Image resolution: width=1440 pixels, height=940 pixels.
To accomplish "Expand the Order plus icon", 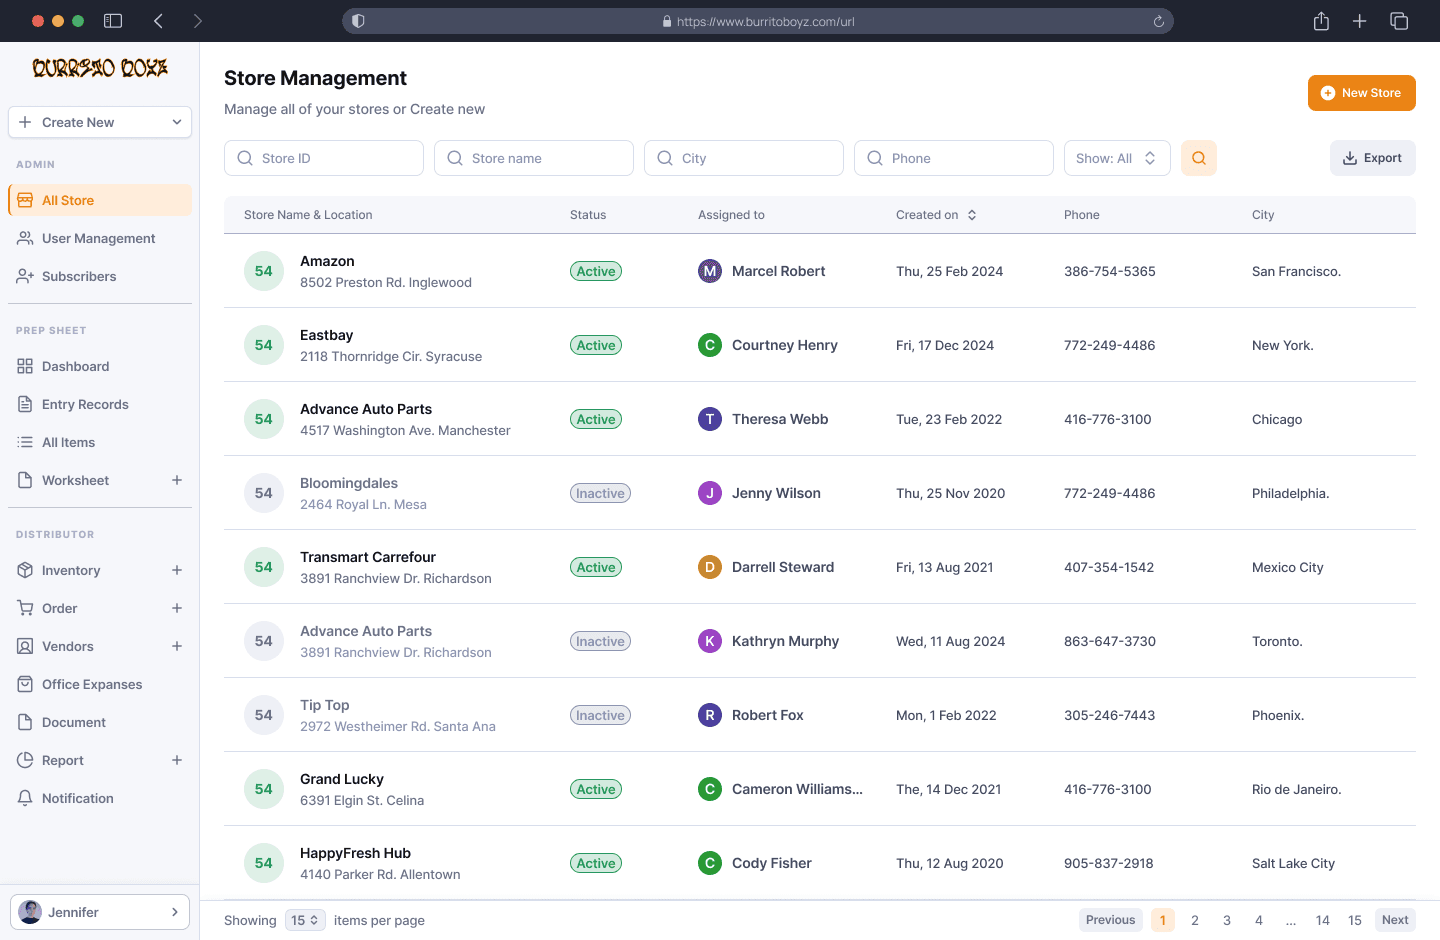I will click(x=177, y=608).
